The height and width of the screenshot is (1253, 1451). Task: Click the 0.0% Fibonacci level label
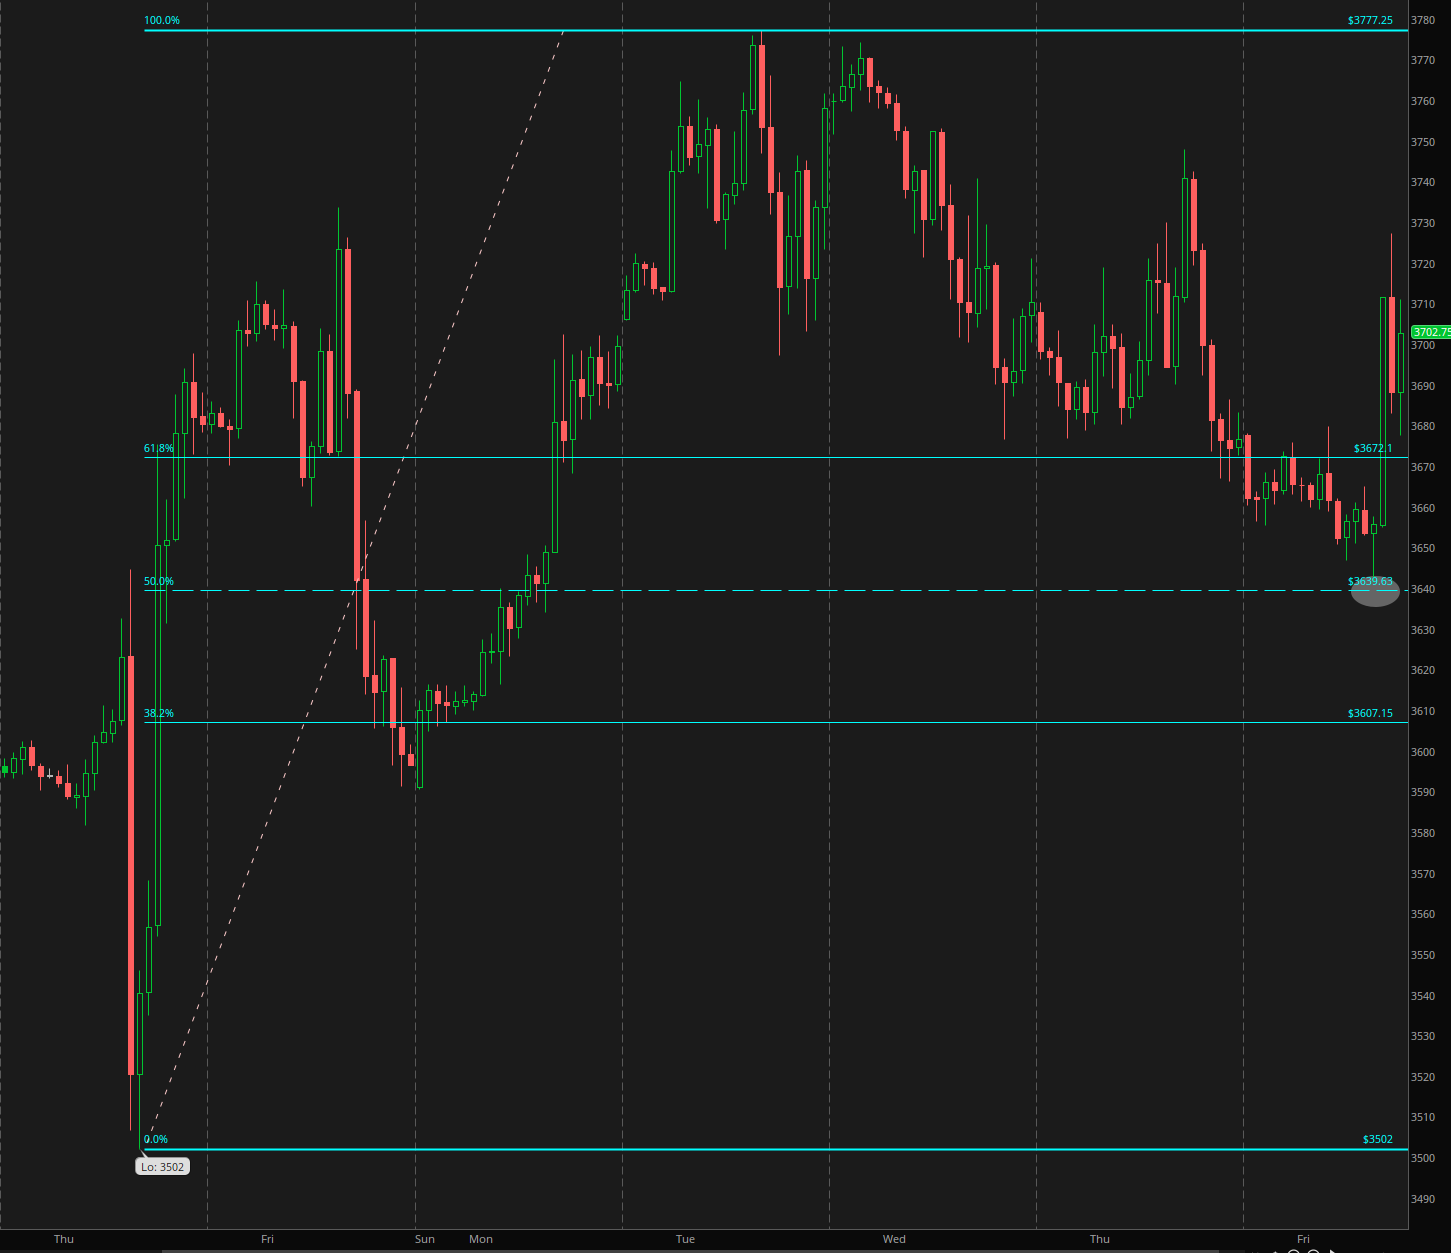(x=156, y=1139)
